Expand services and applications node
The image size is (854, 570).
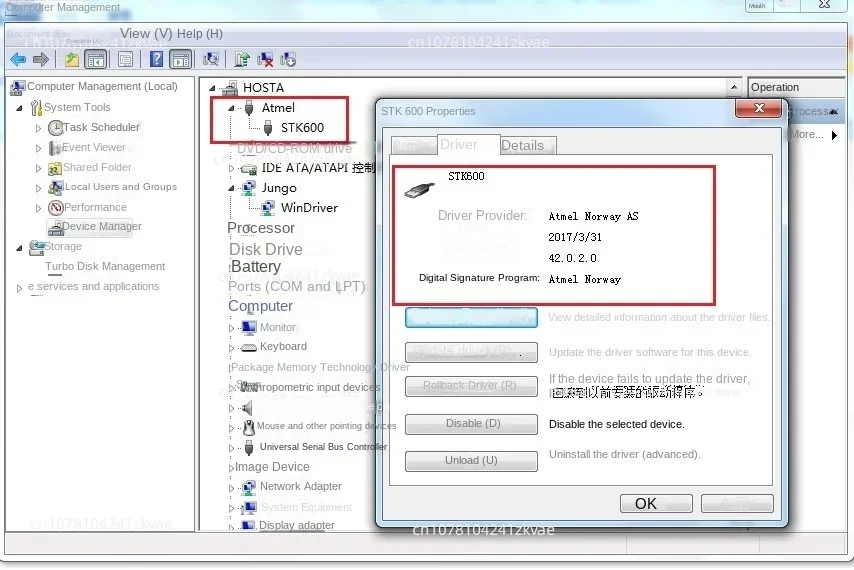pos(19,288)
